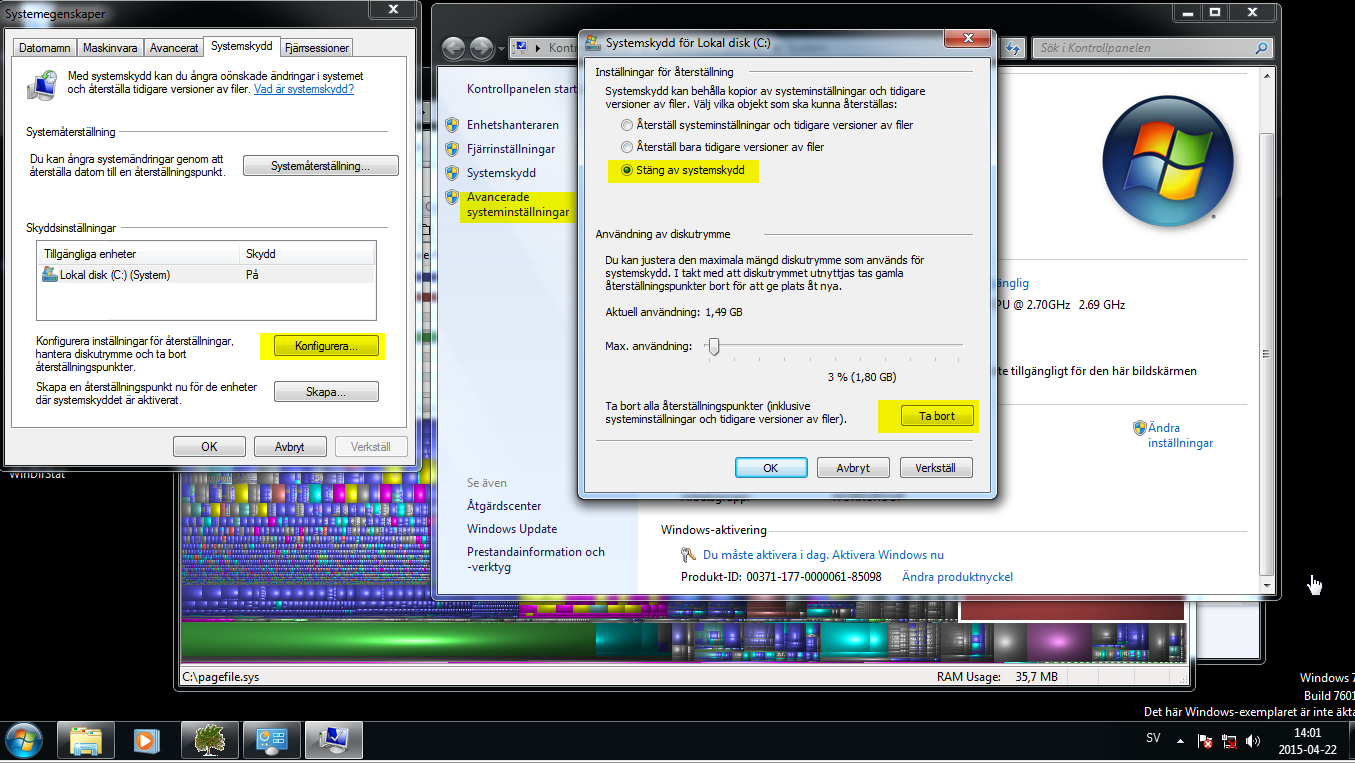Click OK in the Systemegenskaper window

[209, 447]
